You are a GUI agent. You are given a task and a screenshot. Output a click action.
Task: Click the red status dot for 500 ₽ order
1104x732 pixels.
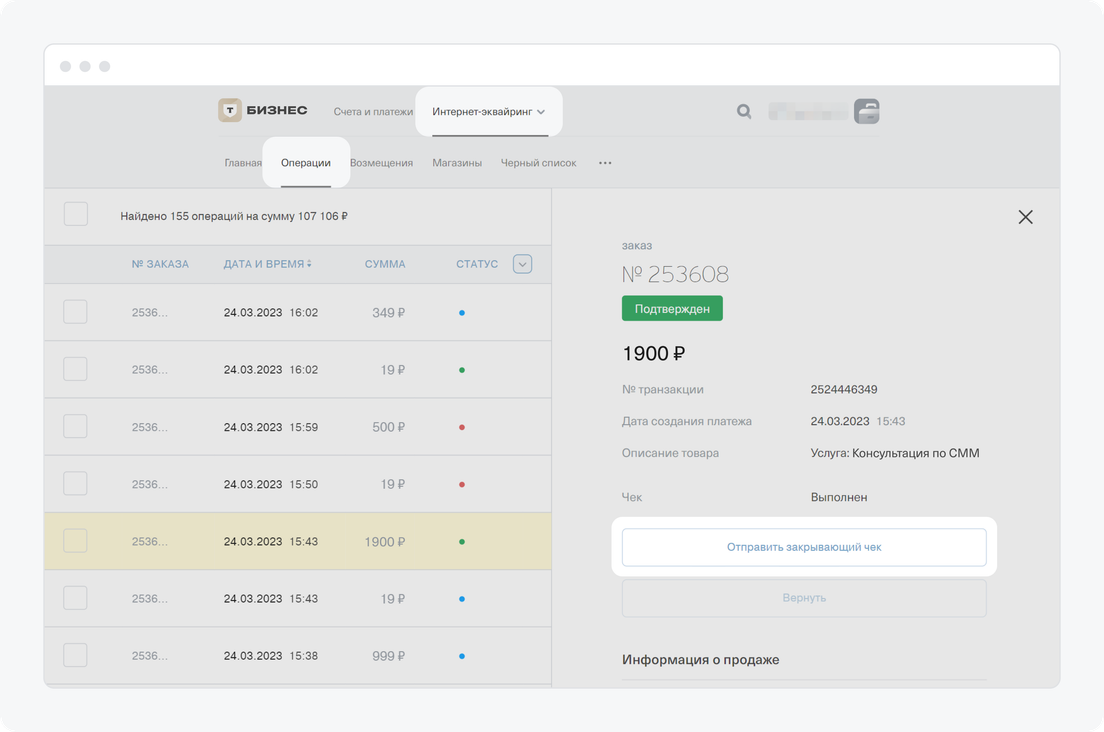(x=461, y=427)
